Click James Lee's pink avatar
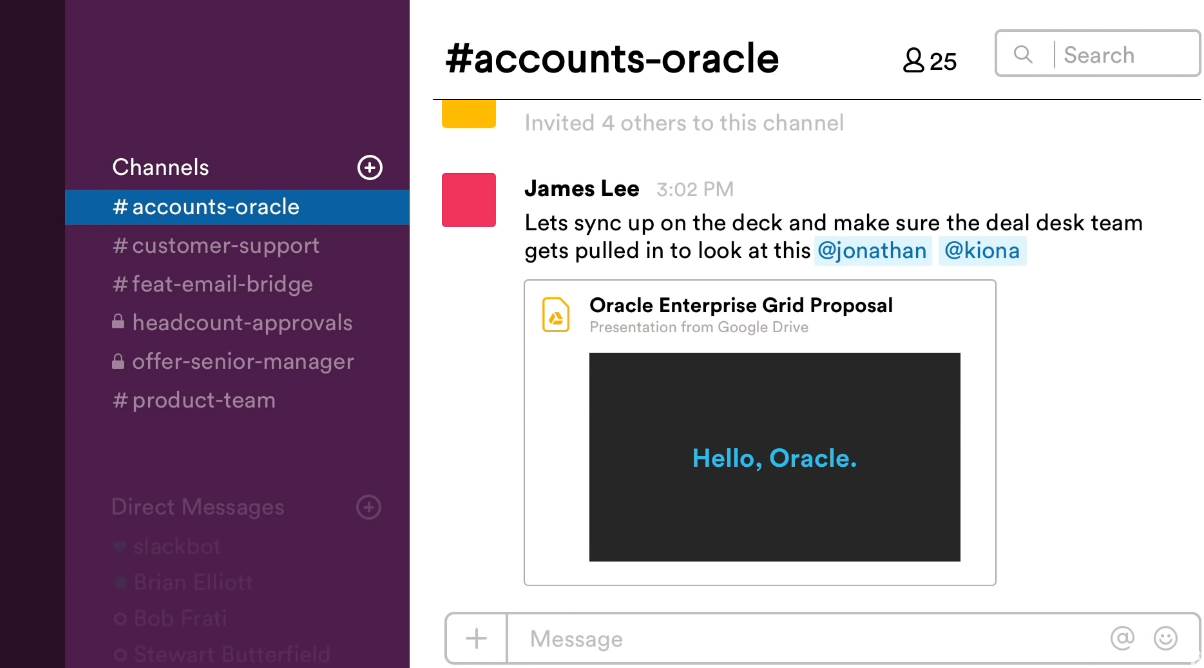Screen dimensions: 1204x668 coord(469,200)
